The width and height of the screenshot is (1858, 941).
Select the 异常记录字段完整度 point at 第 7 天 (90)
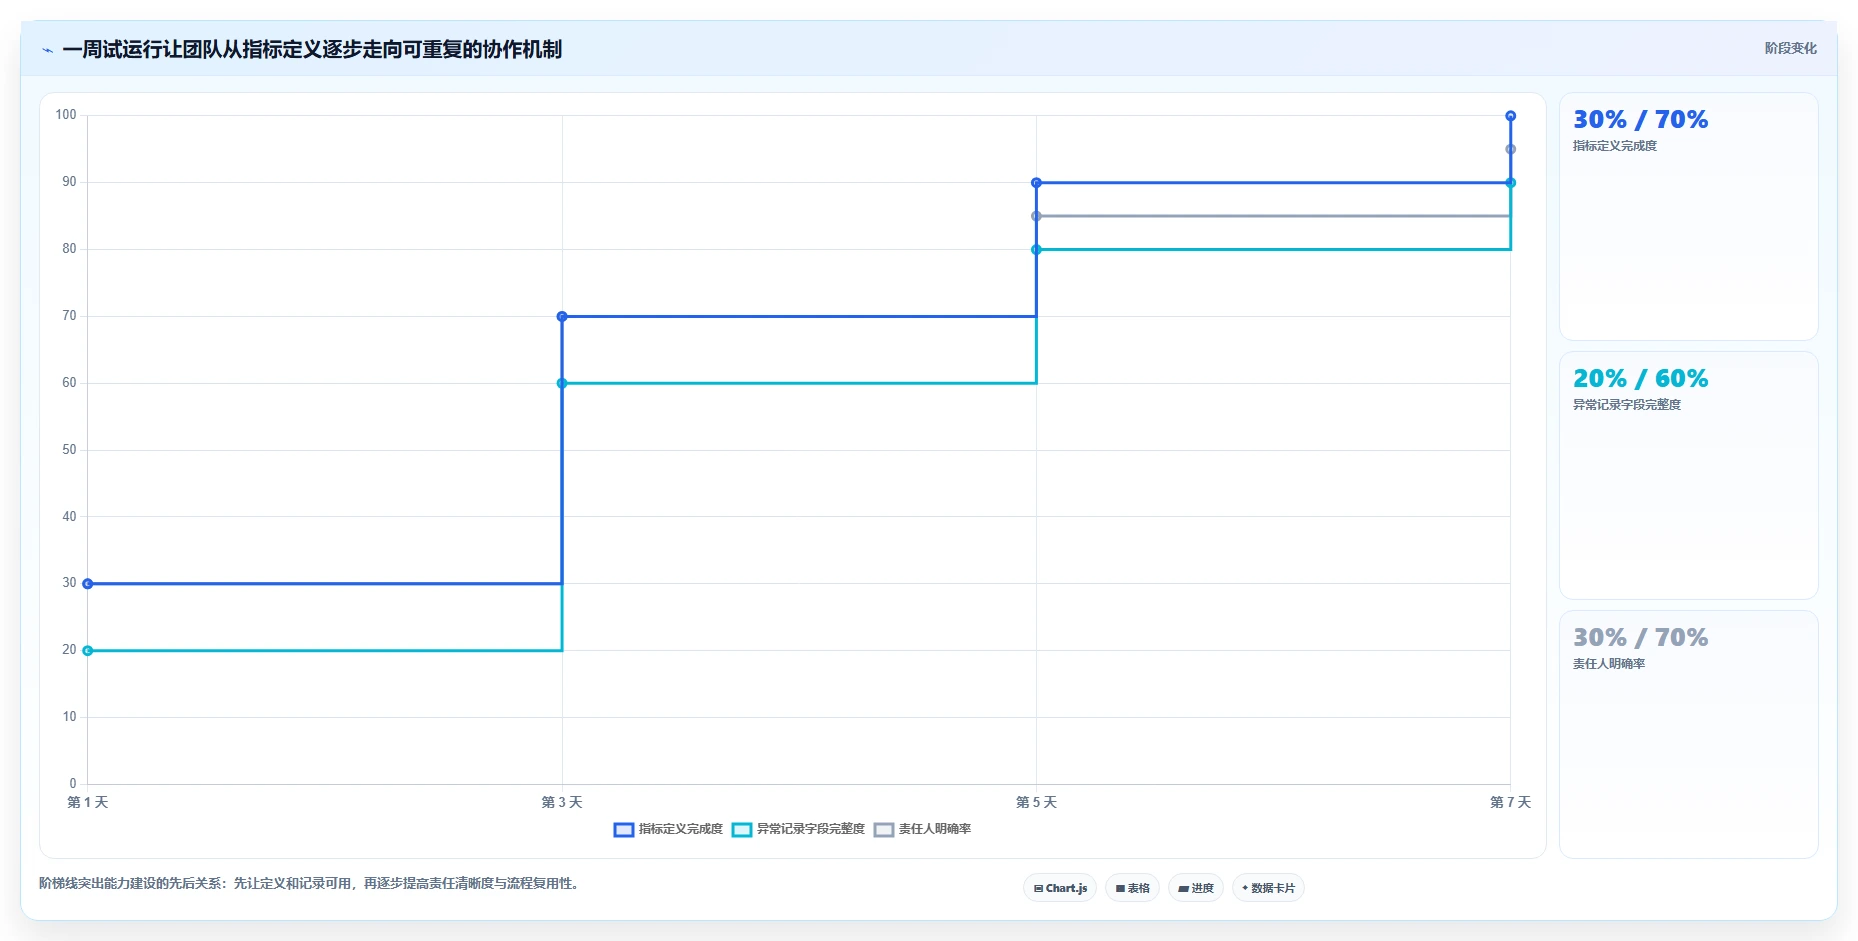(1510, 183)
